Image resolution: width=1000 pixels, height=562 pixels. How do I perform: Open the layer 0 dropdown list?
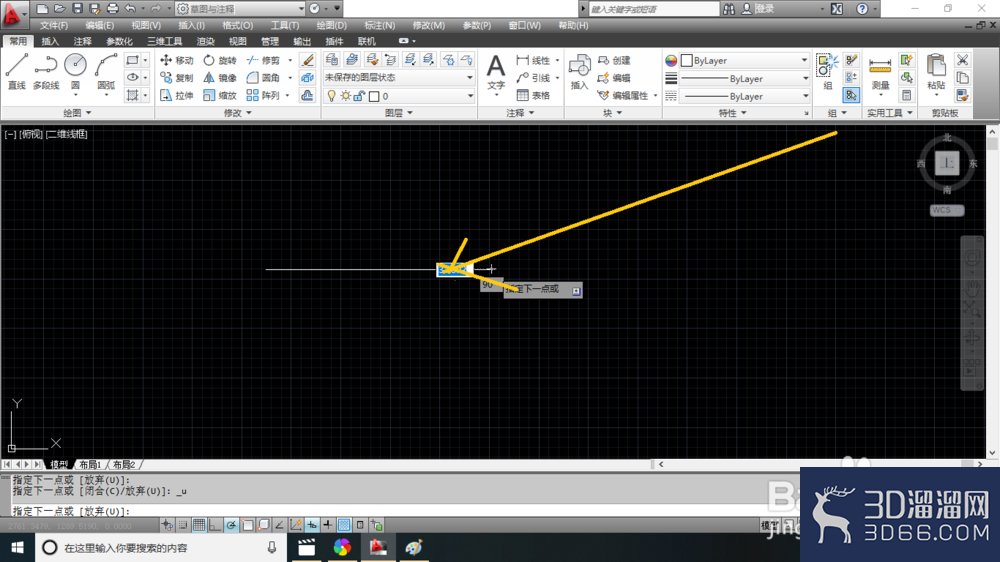click(399, 96)
